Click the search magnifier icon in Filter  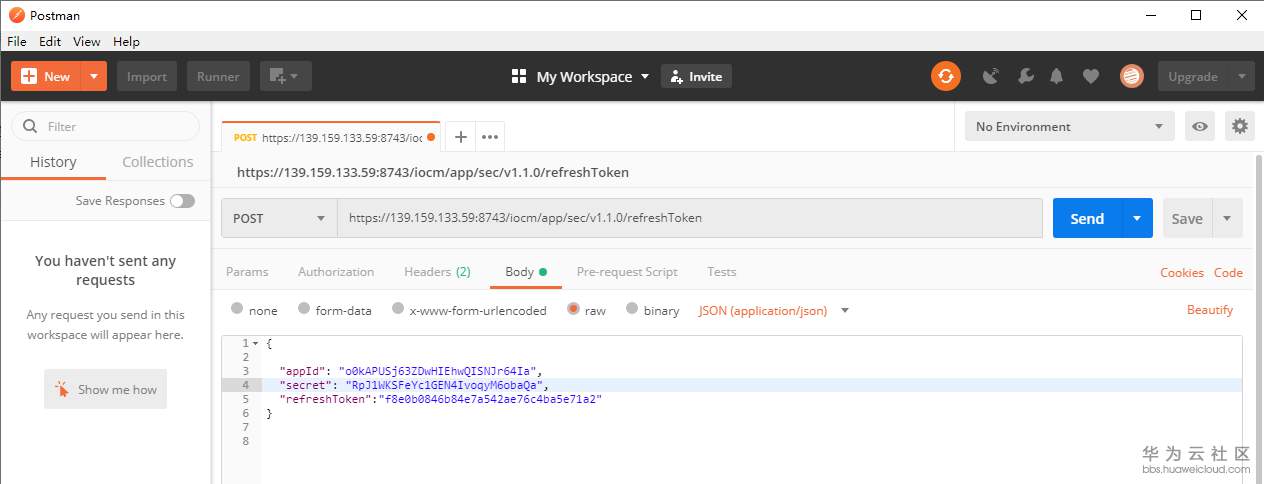[x=29, y=126]
